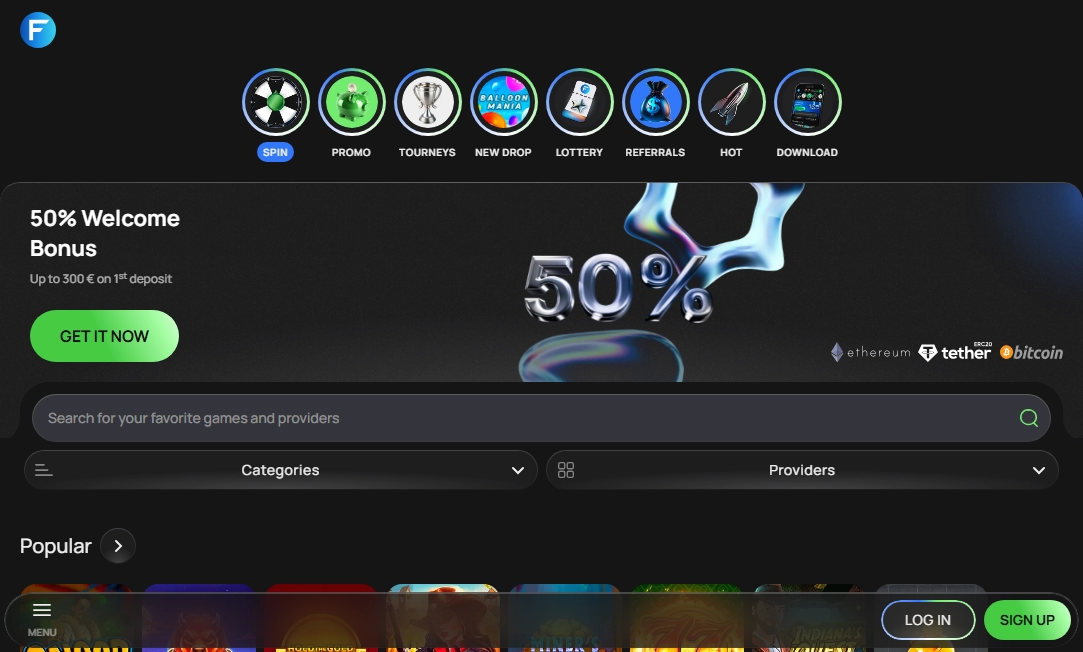The image size is (1083, 652).
Task: Expand the Categories dropdown
Action: click(x=280, y=470)
